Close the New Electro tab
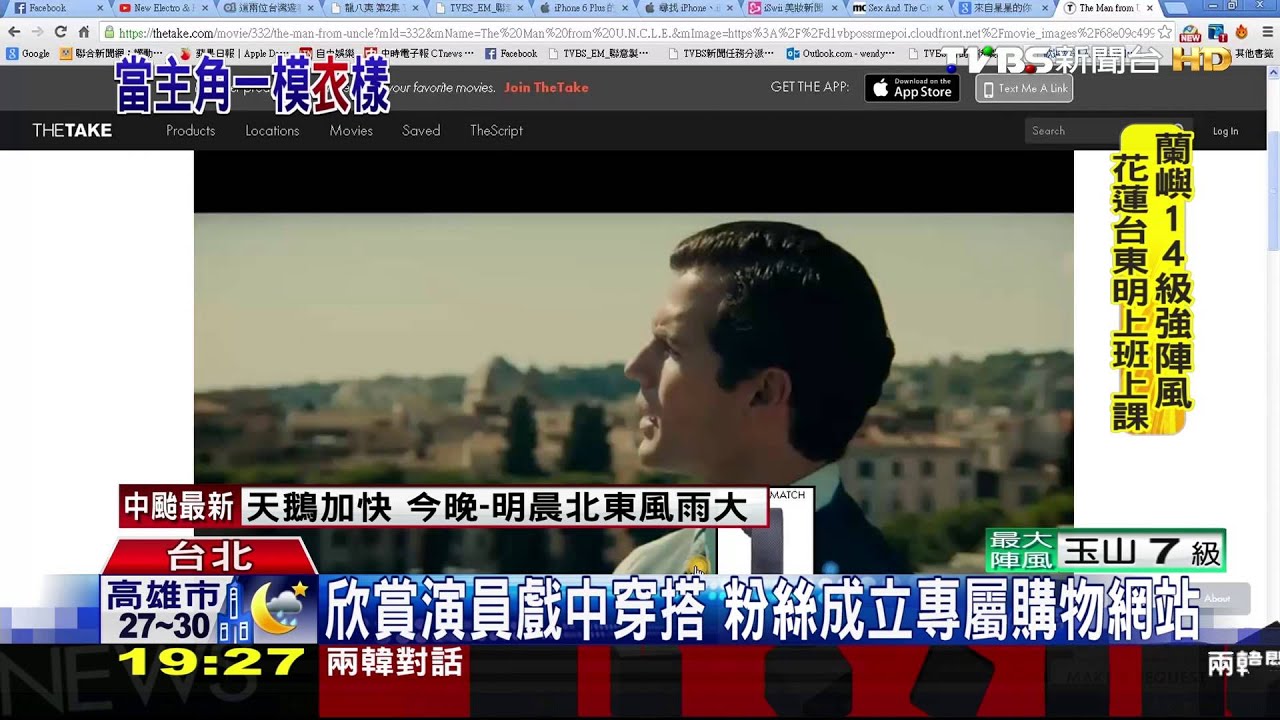This screenshot has height=720, width=1280. pos(205,8)
